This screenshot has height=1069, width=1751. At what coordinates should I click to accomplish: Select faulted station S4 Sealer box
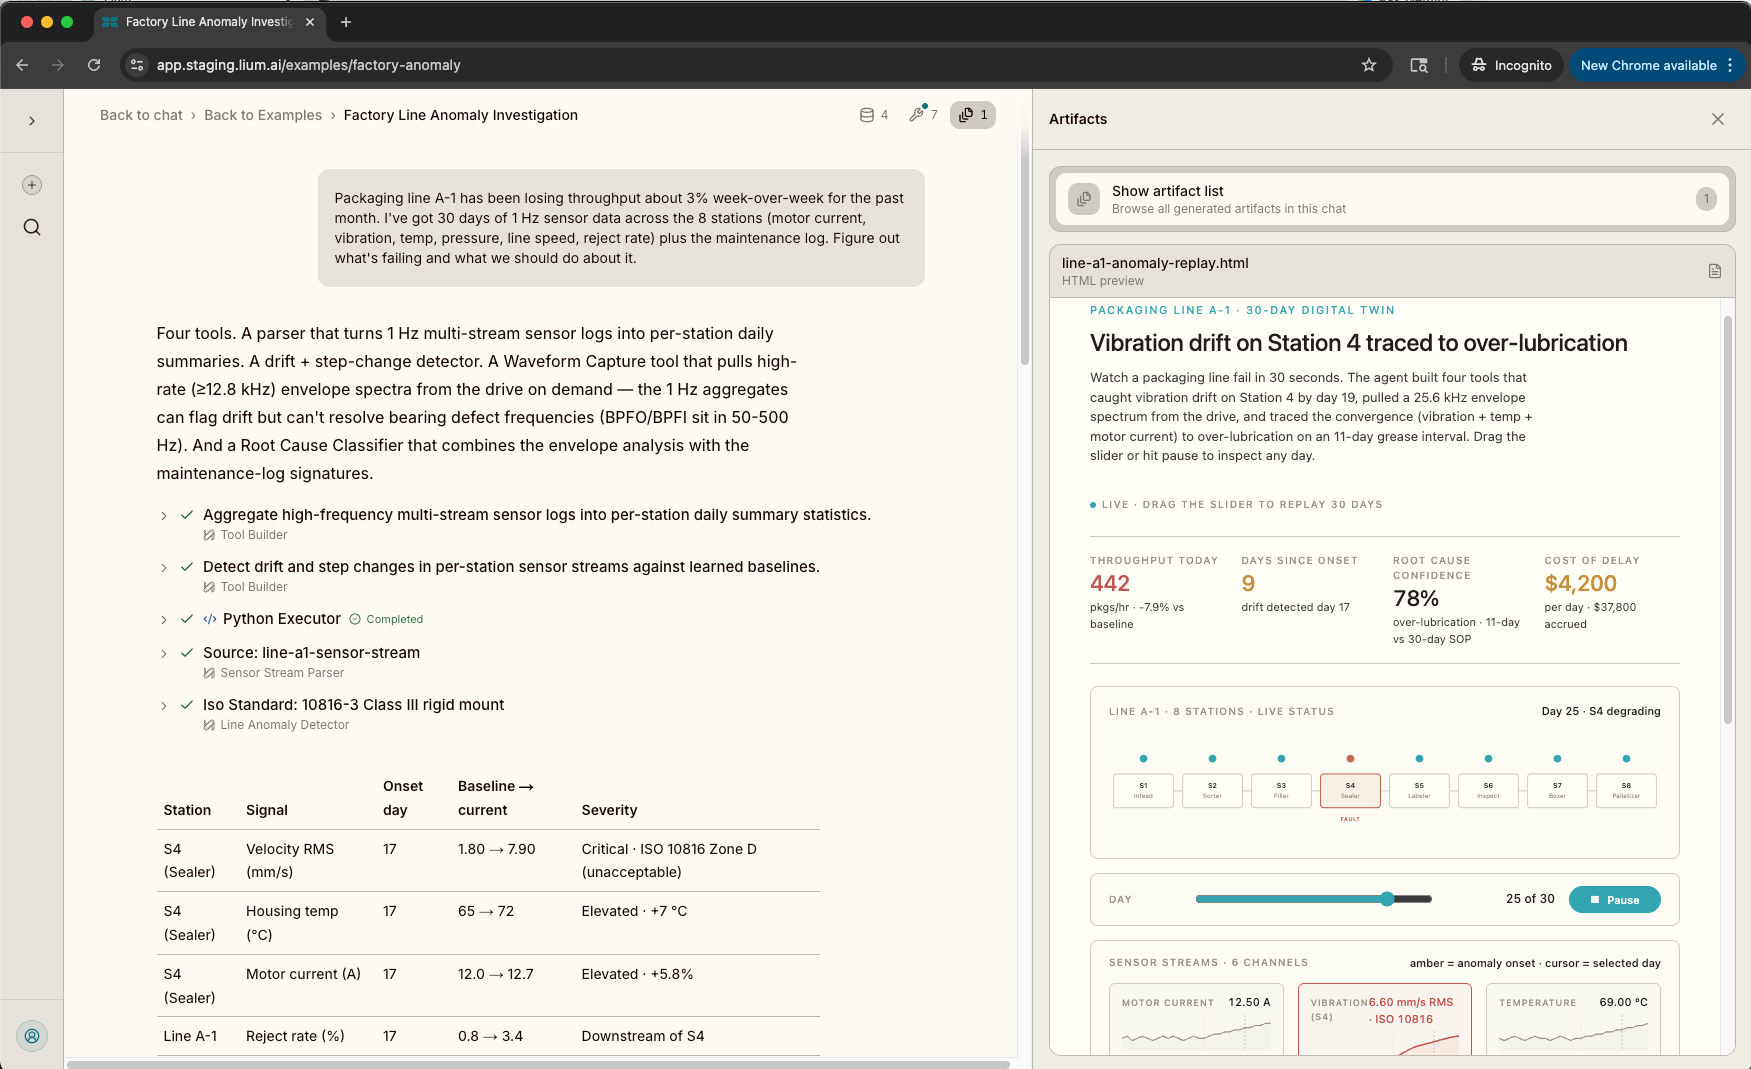coord(1350,790)
